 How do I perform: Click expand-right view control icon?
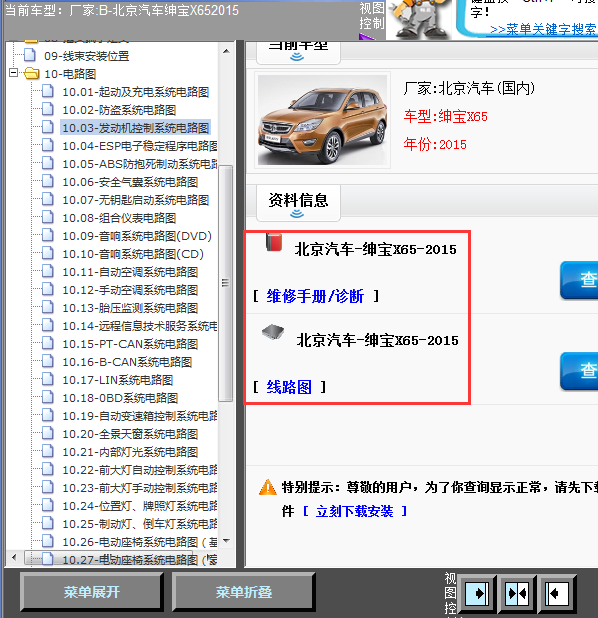click(x=477, y=593)
